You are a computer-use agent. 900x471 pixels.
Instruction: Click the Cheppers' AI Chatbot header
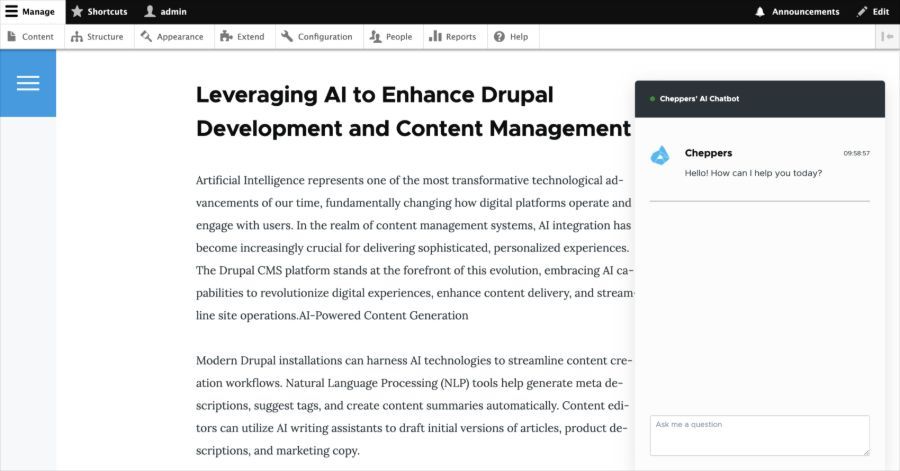click(759, 99)
